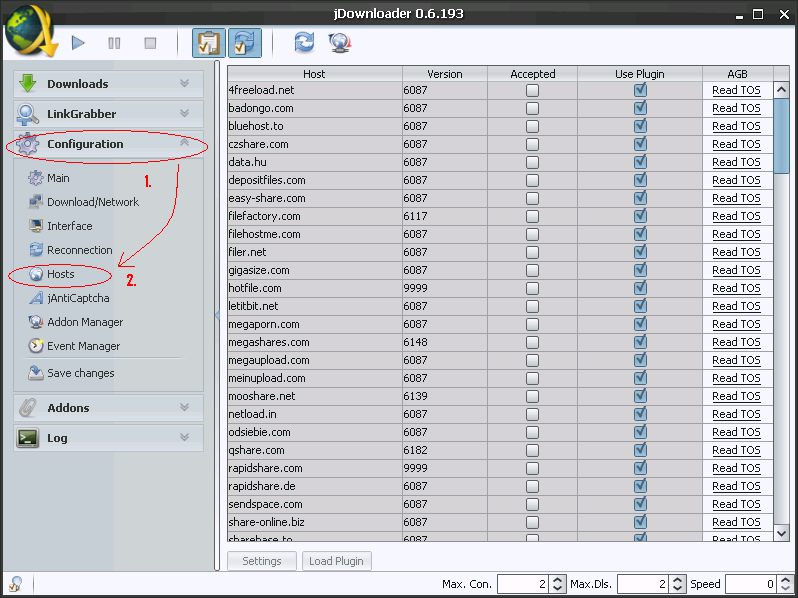The height and width of the screenshot is (598, 798).
Task: Open the Event Manager
Action: point(74,346)
